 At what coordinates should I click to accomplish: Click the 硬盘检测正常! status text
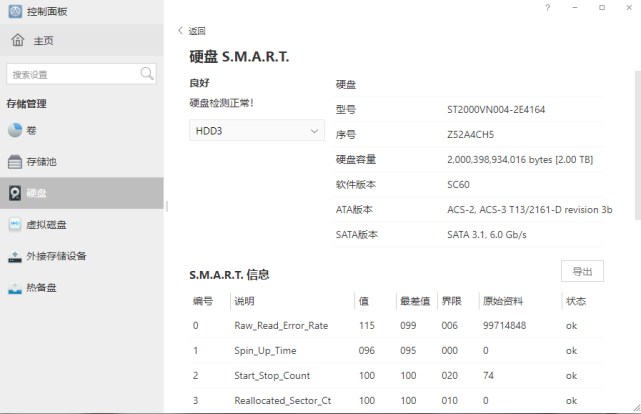[222, 103]
